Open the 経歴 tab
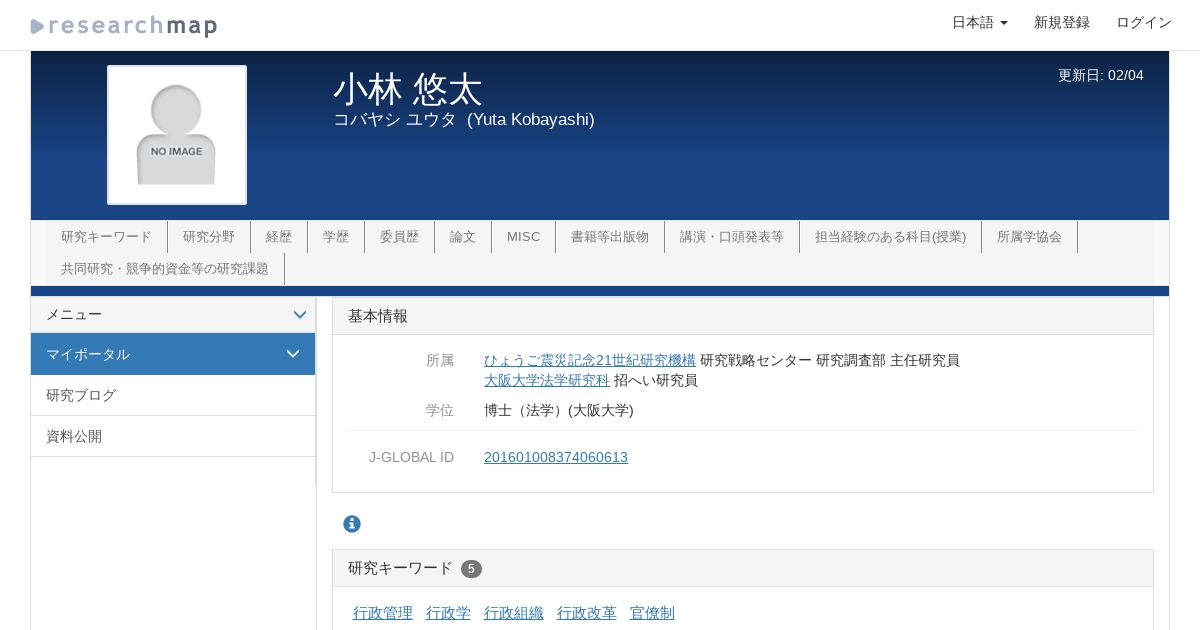 [279, 237]
